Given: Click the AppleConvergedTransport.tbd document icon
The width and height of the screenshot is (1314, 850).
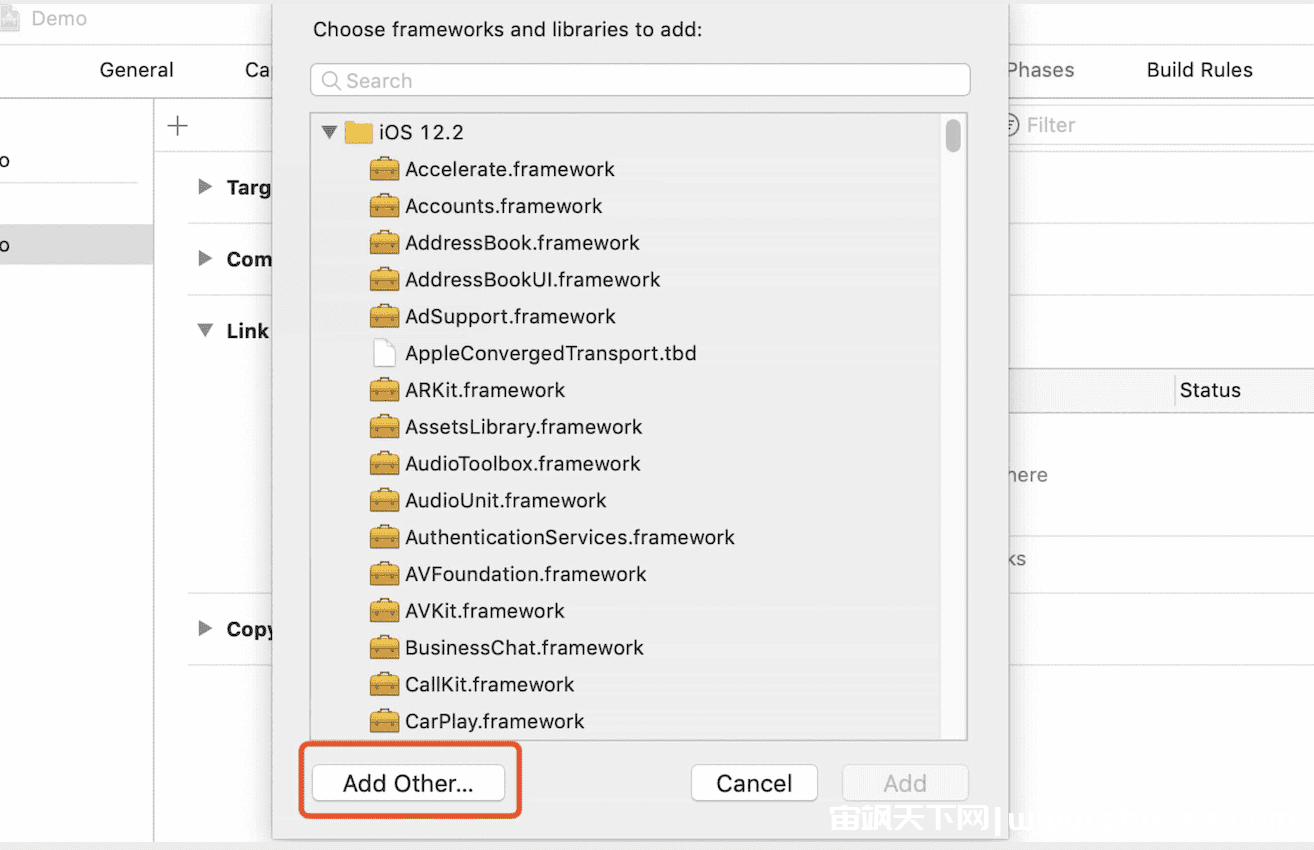Looking at the screenshot, I should point(385,353).
